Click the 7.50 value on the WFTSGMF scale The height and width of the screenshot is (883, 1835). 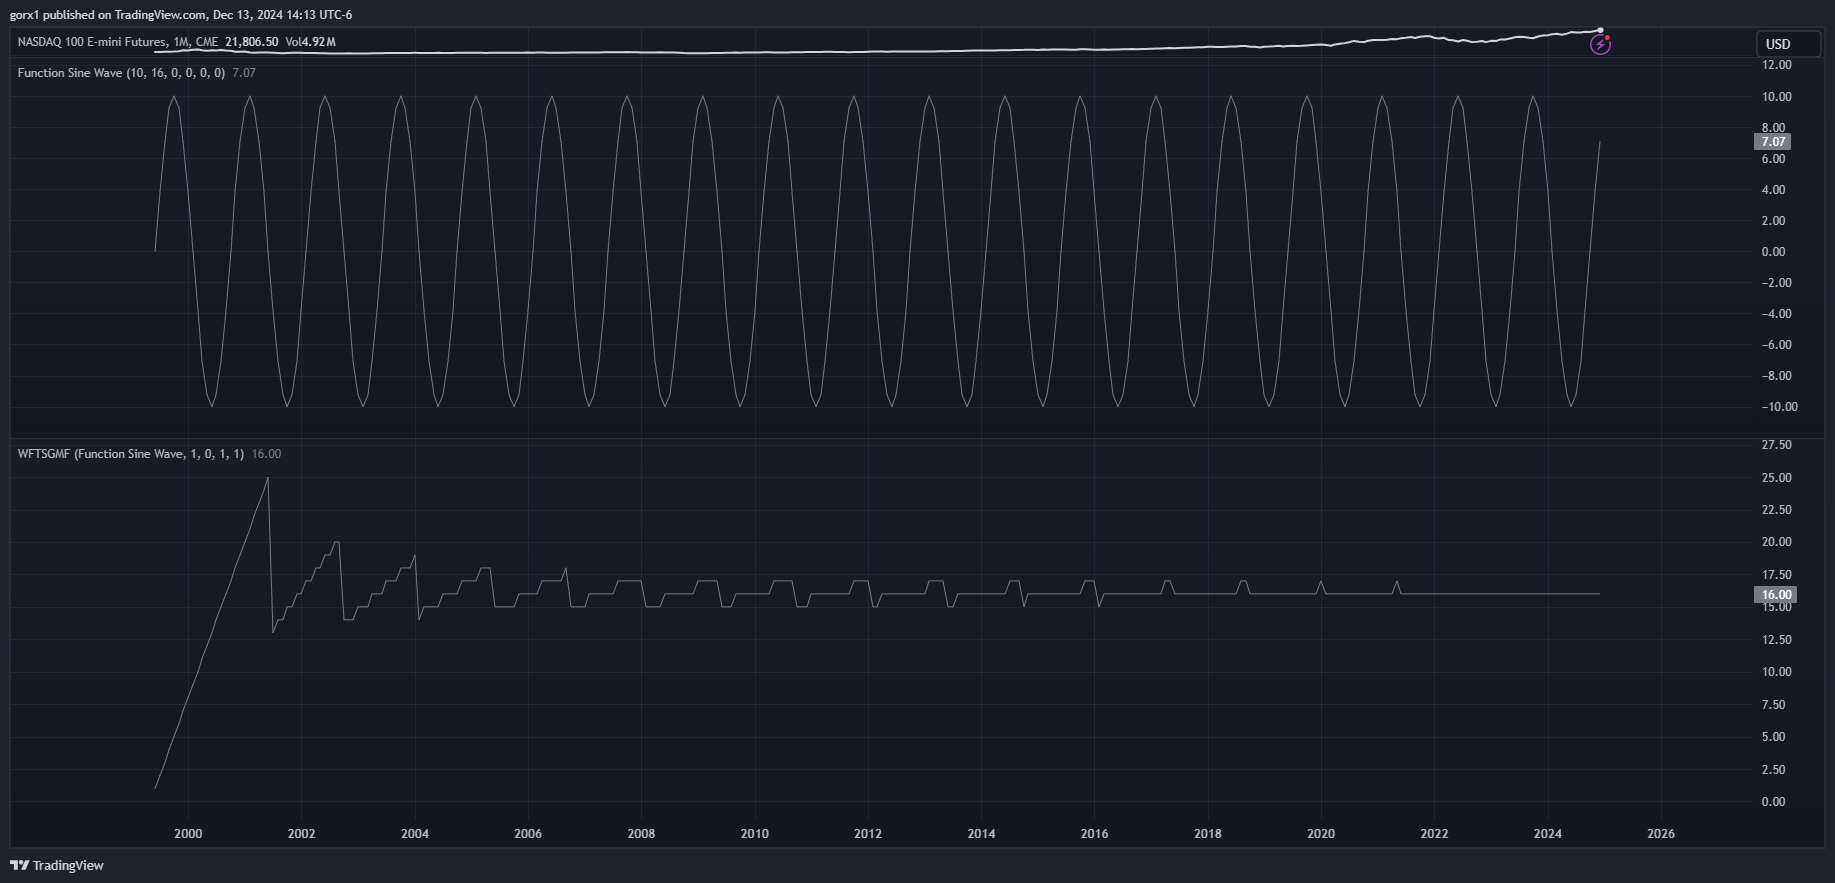(1774, 705)
